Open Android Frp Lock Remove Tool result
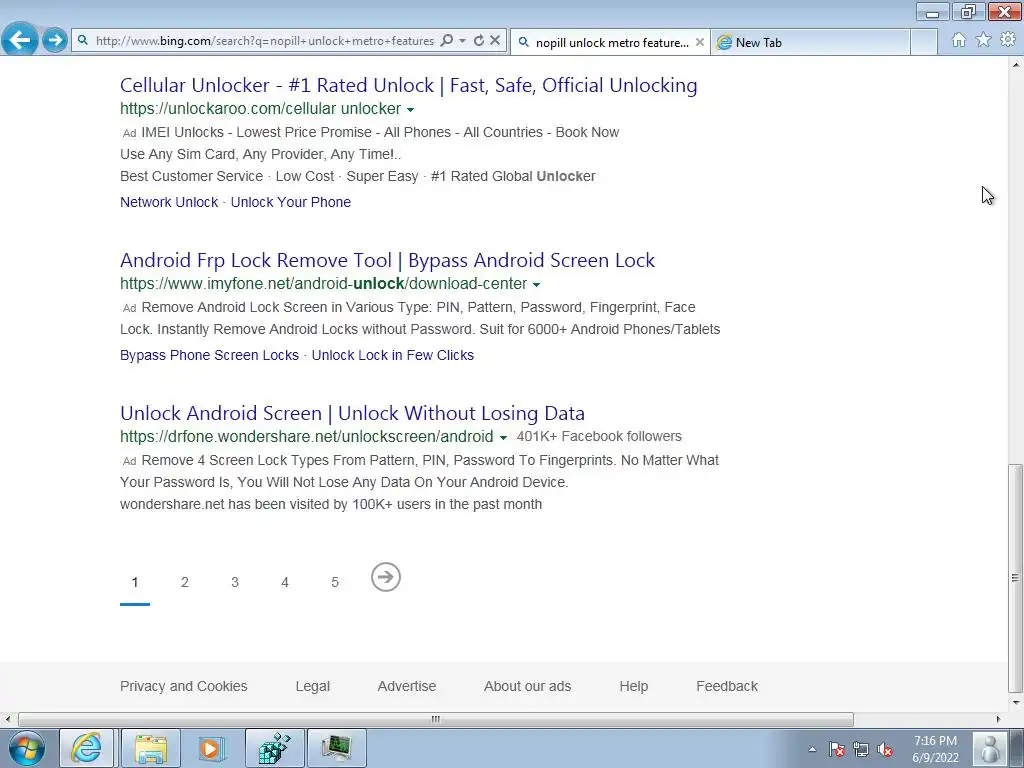The image size is (1024, 768). click(387, 260)
